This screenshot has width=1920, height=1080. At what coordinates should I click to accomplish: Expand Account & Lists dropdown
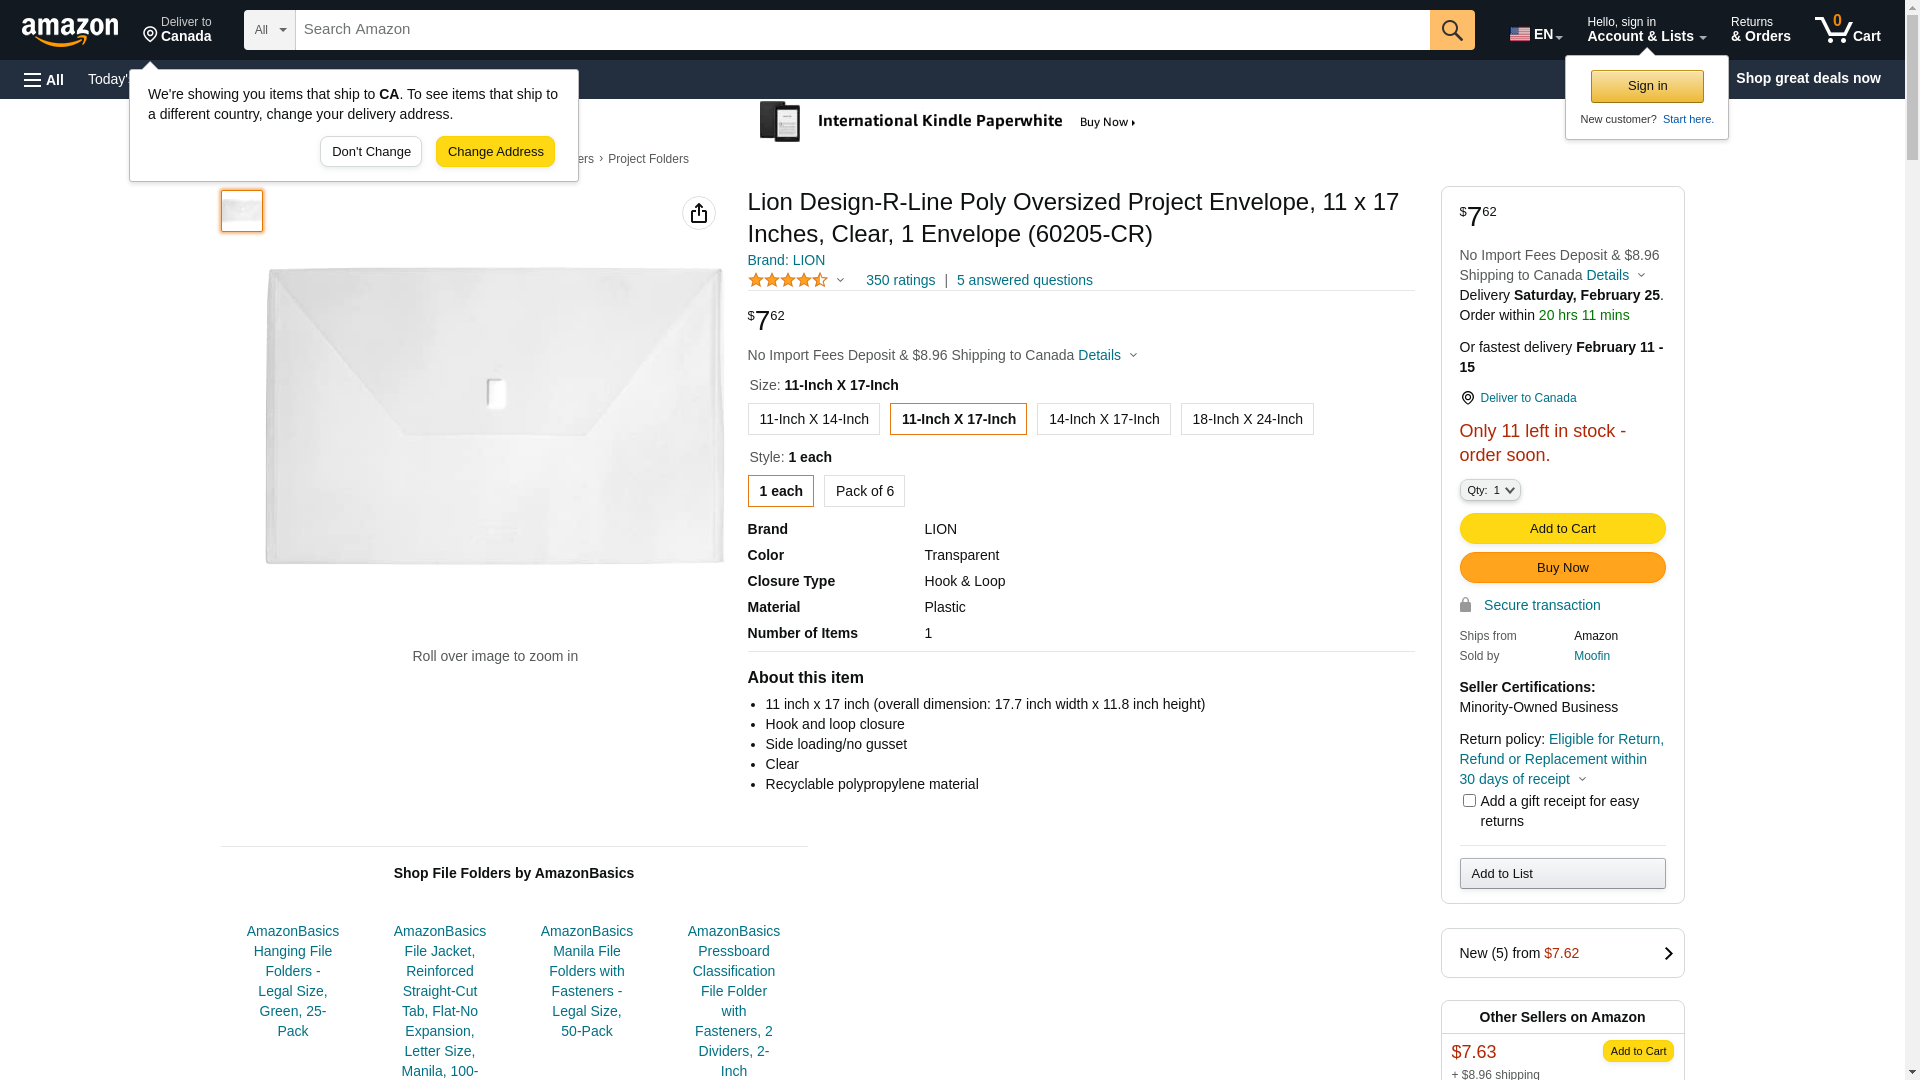[1646, 30]
